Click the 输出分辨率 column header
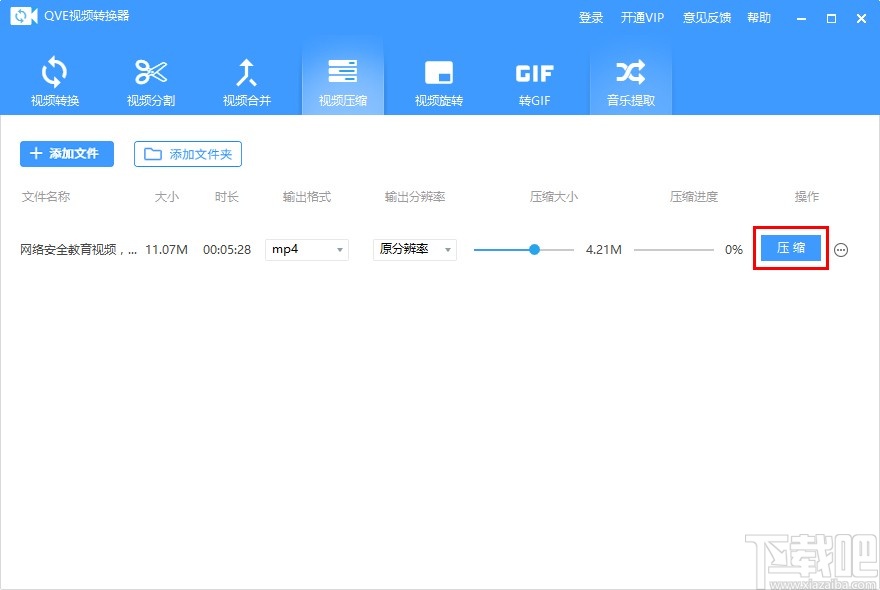The image size is (880, 590). click(415, 197)
